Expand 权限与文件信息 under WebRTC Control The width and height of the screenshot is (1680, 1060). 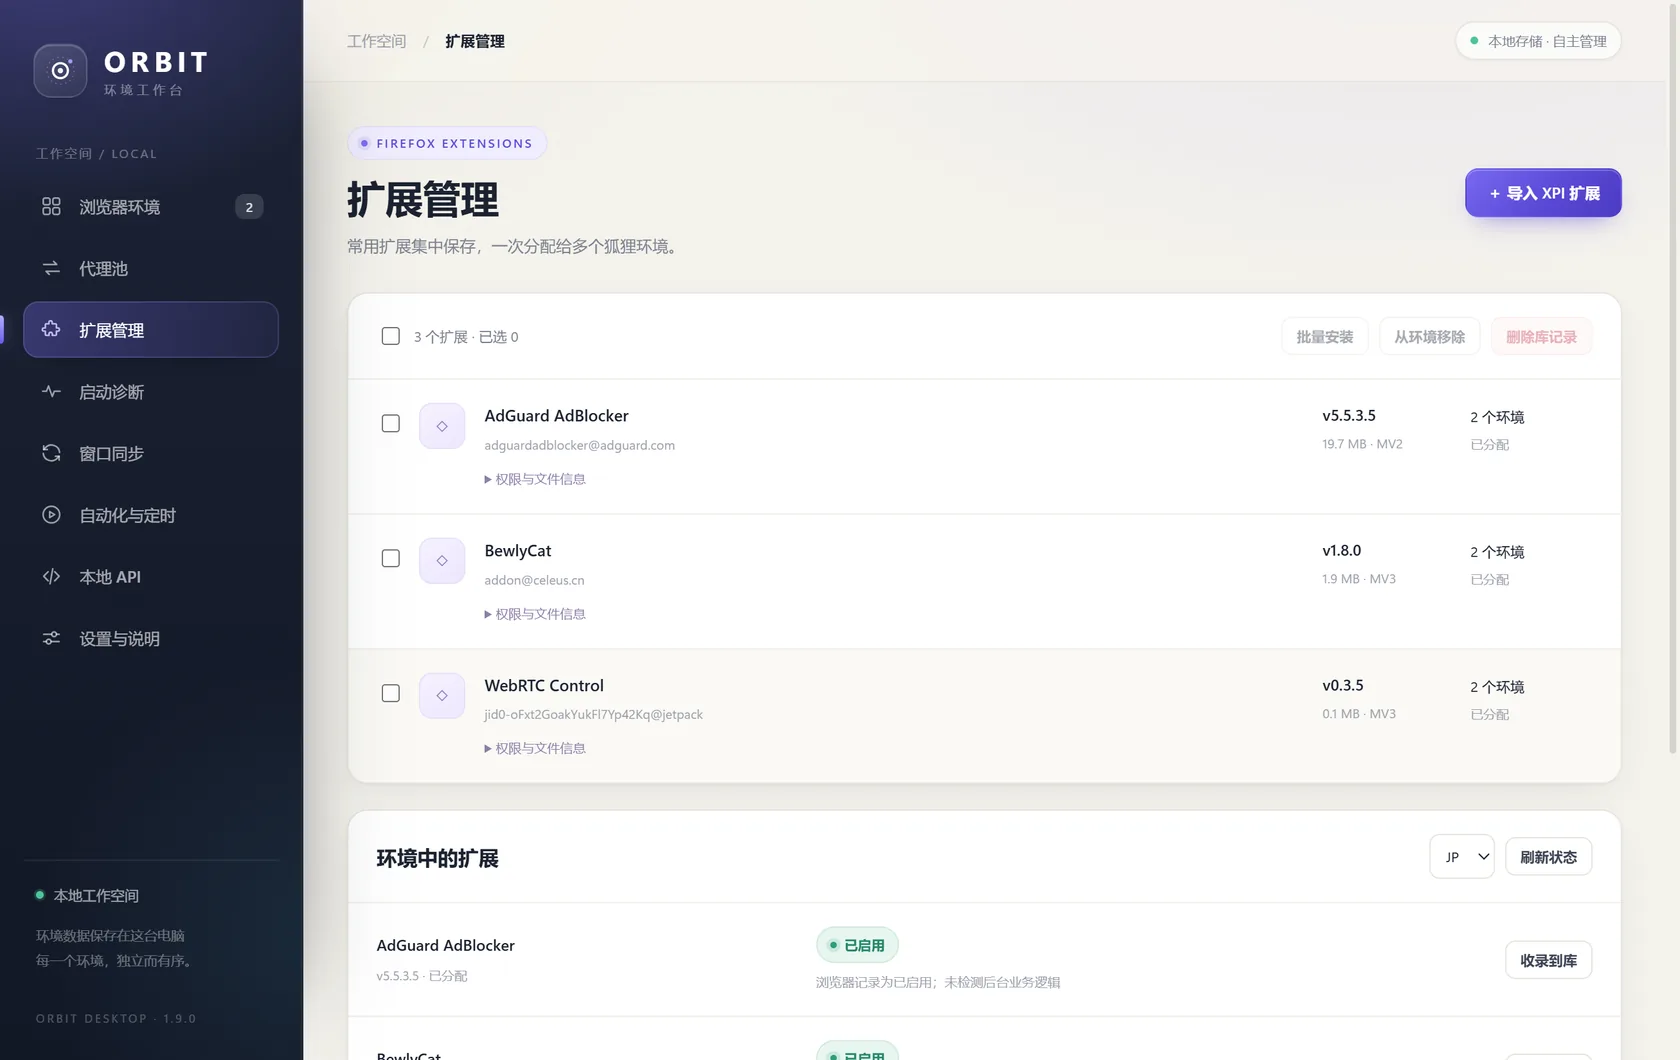pos(535,748)
